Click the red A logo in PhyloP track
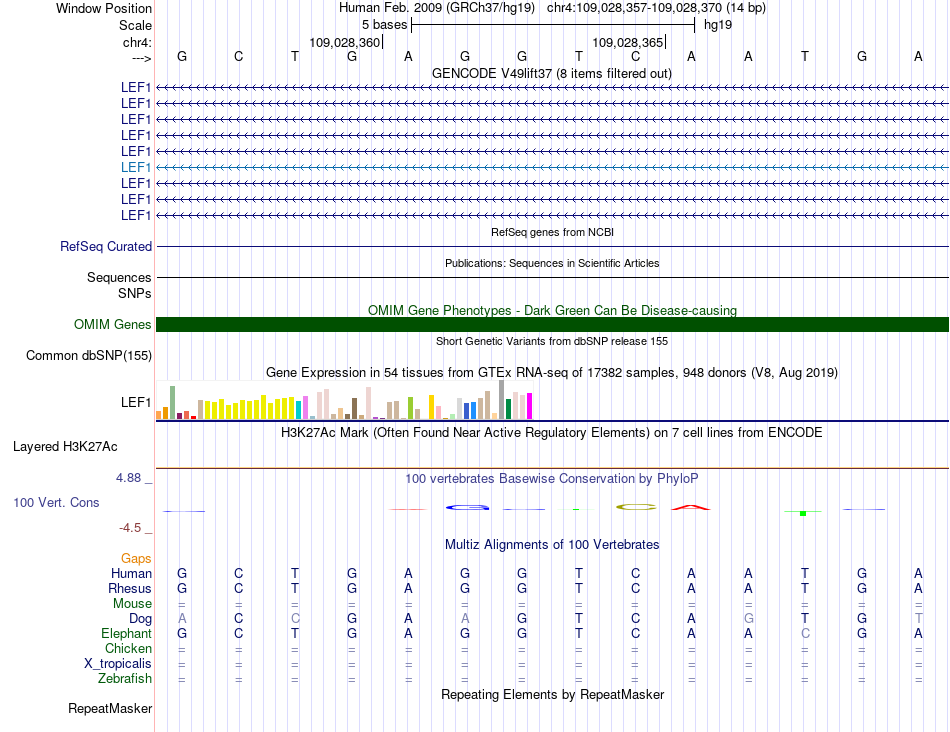Image resolution: width=950 pixels, height=732 pixels. (x=691, y=507)
